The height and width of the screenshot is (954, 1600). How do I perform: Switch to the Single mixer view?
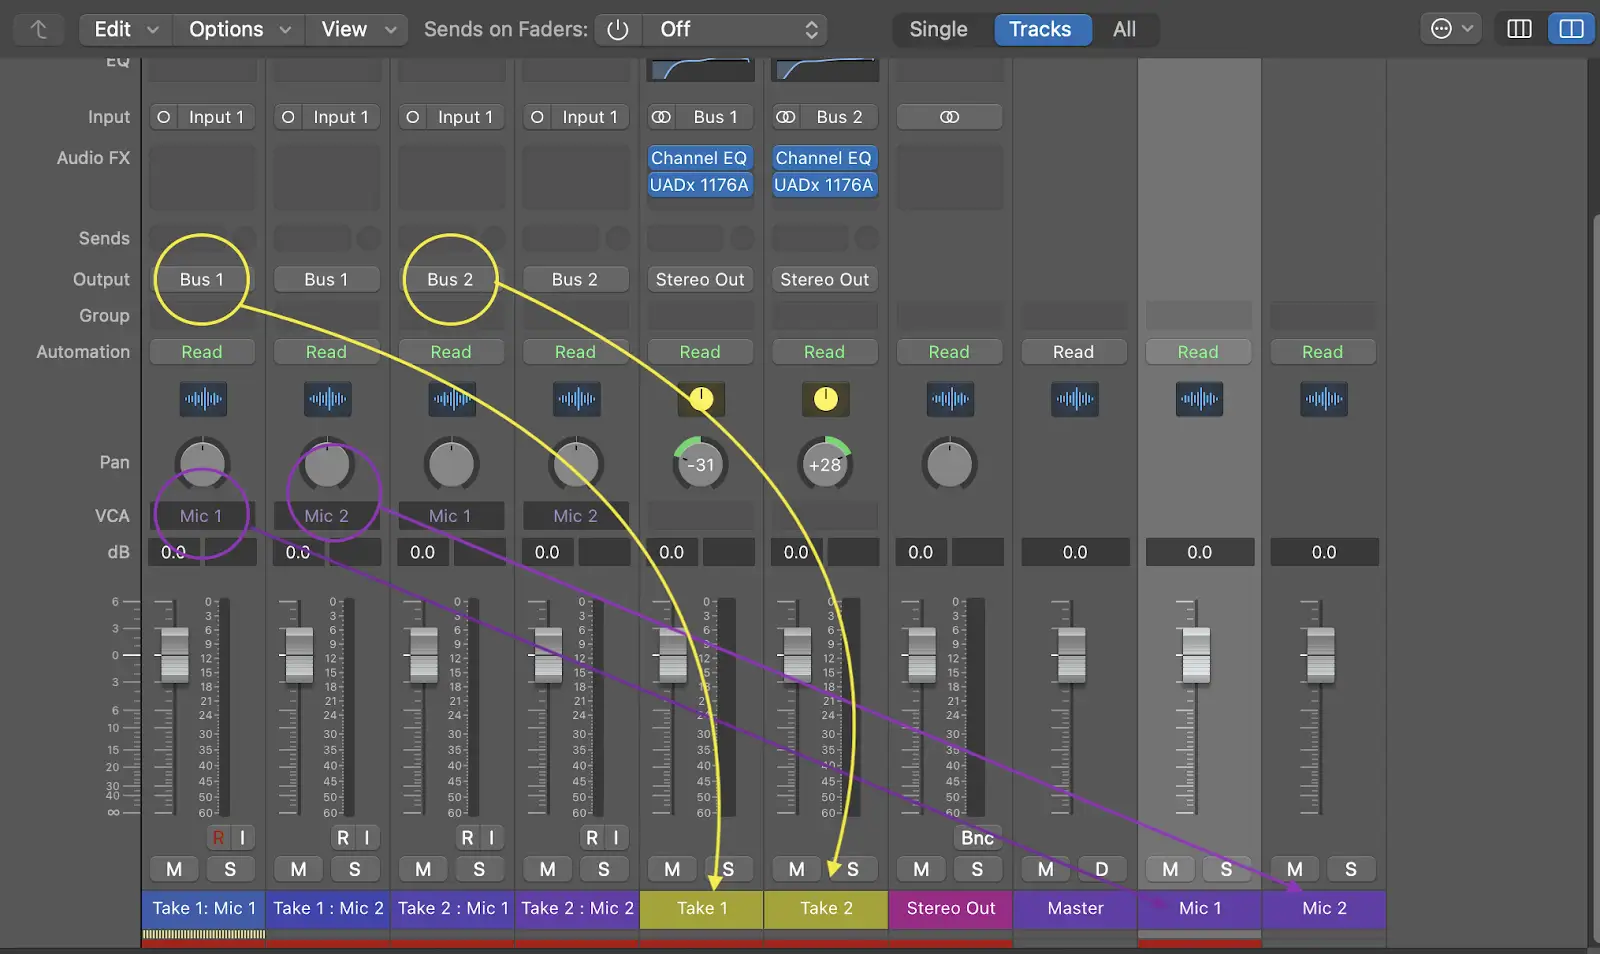(x=938, y=30)
